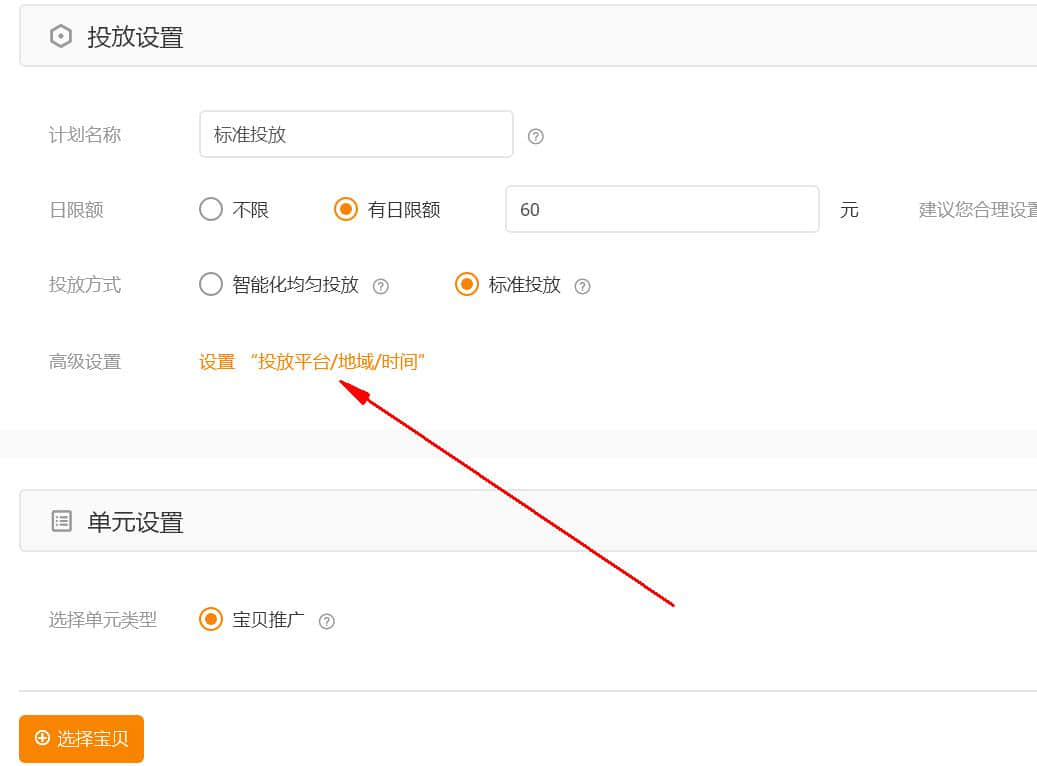Click the plus icon on 选择宝贝 button
Viewport: 1037px width, 766px height.
coord(42,738)
